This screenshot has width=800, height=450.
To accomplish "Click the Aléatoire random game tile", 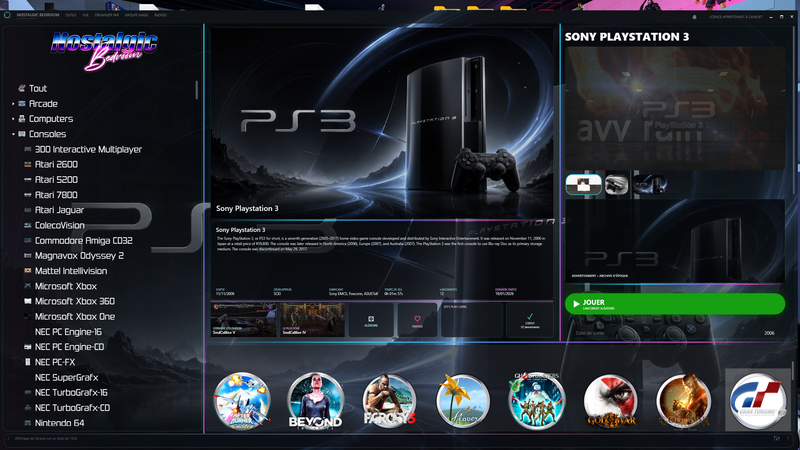I will pos(371,320).
